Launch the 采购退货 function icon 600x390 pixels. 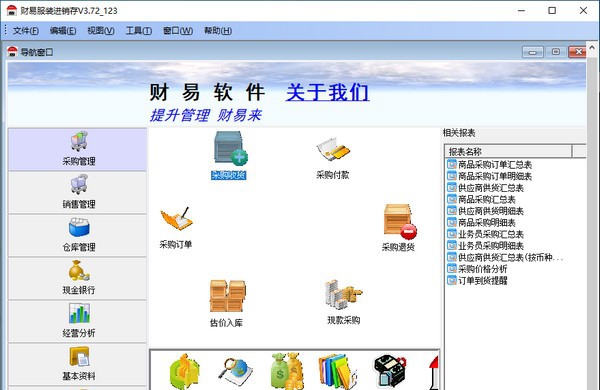399,227
